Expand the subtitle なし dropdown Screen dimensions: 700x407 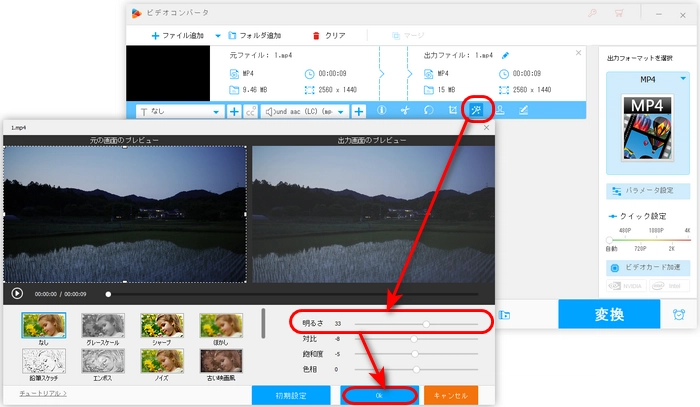pyautogui.click(x=216, y=112)
